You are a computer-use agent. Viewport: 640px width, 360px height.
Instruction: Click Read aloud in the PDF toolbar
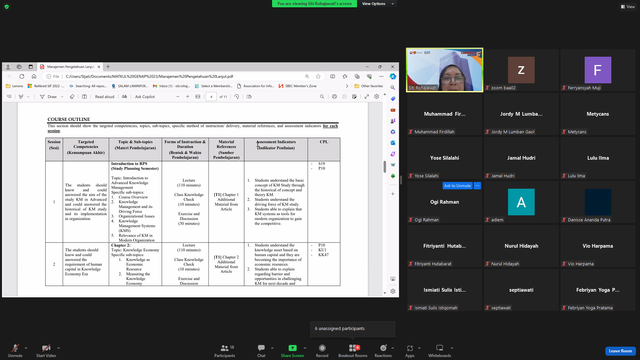104,97
